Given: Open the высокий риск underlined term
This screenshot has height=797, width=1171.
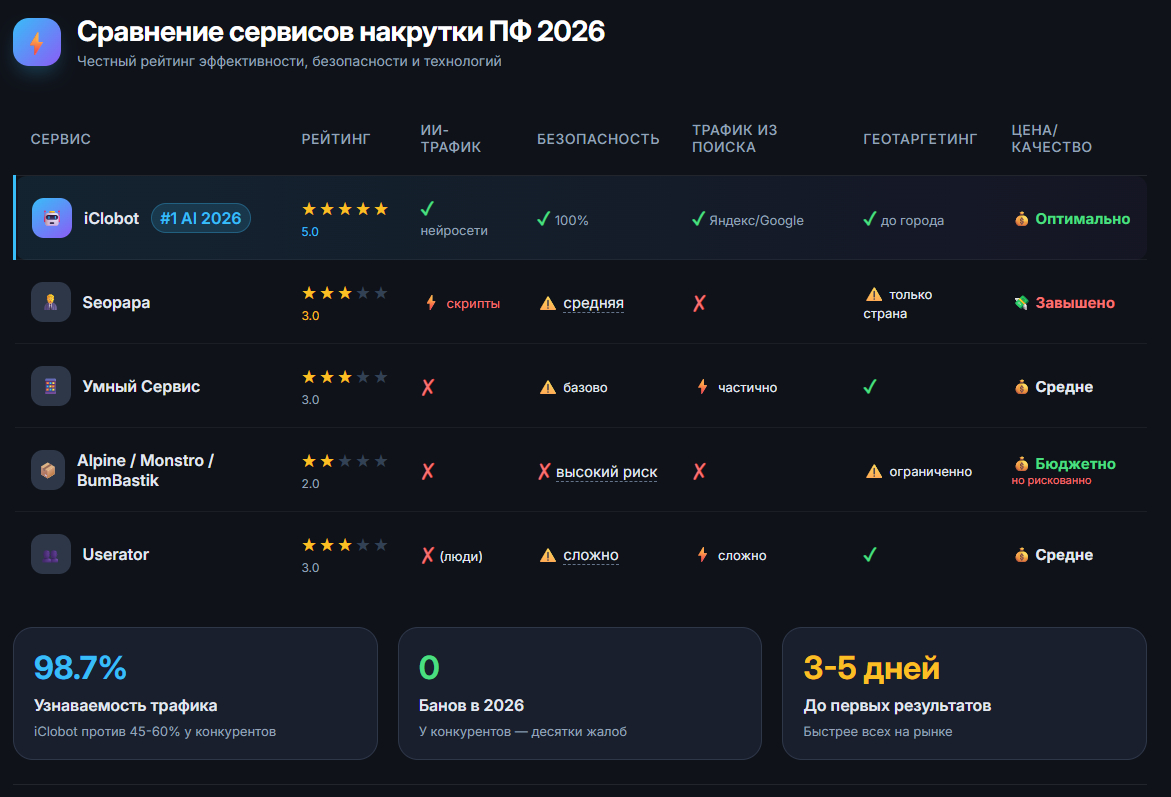Looking at the screenshot, I should 606,472.
